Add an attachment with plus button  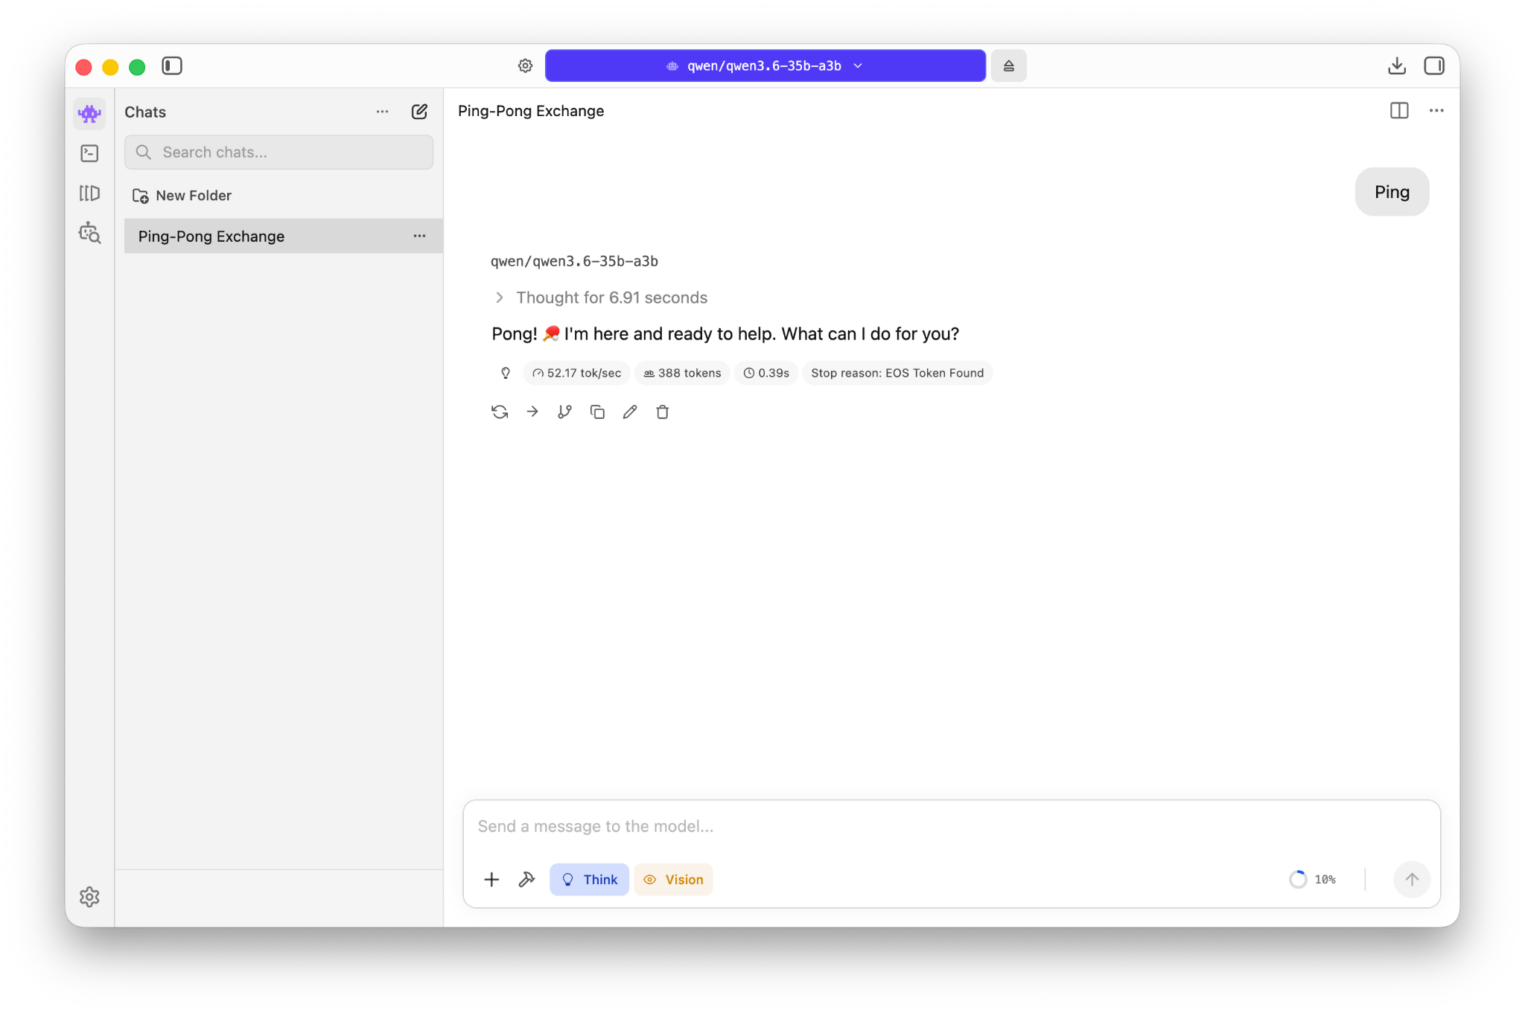pyautogui.click(x=492, y=880)
